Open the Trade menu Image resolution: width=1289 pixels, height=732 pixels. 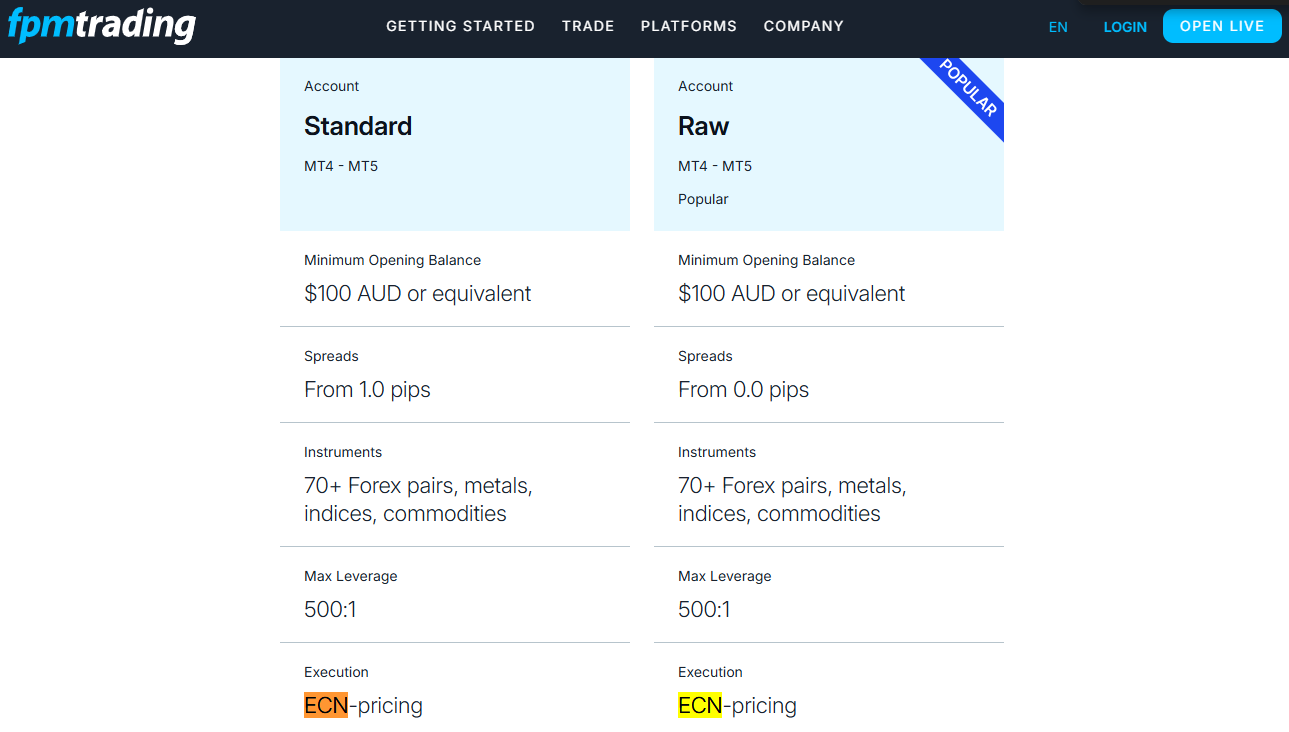point(588,26)
